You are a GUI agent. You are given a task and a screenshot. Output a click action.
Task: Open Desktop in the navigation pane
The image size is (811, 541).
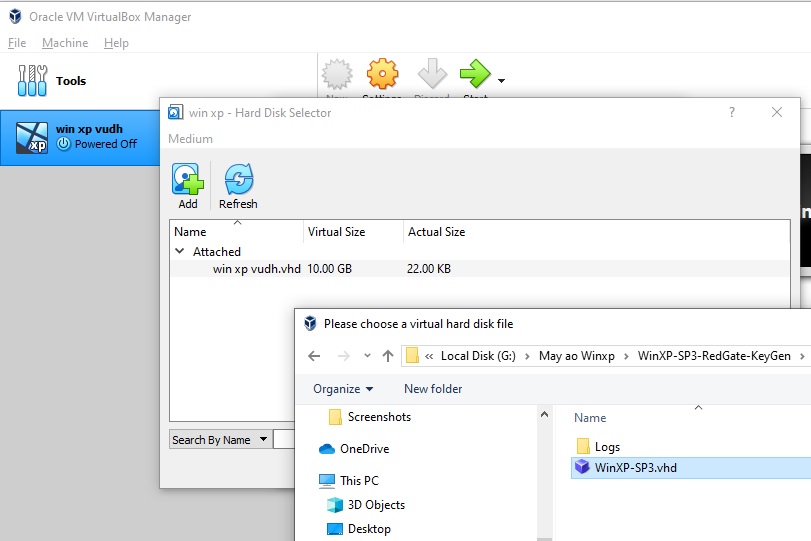point(369,529)
